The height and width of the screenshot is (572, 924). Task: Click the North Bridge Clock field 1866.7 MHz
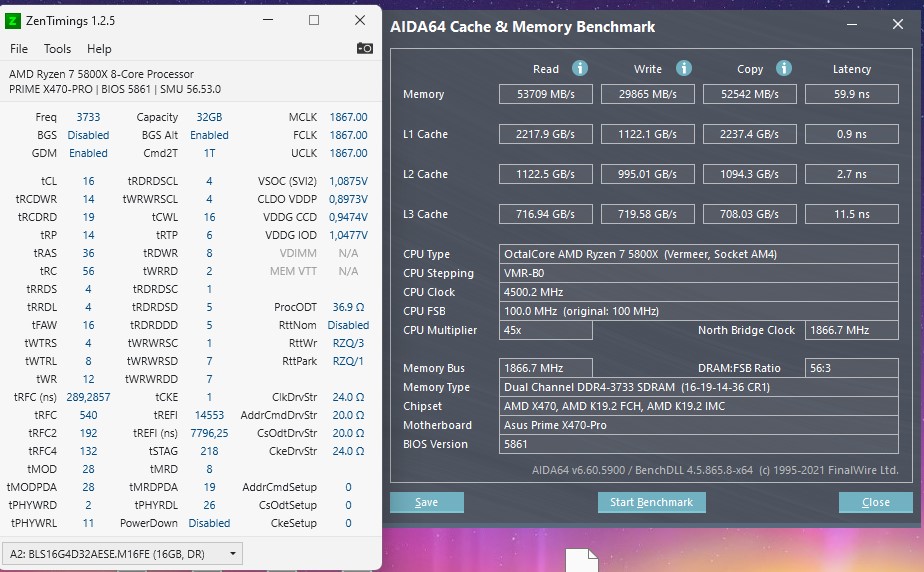pos(852,330)
